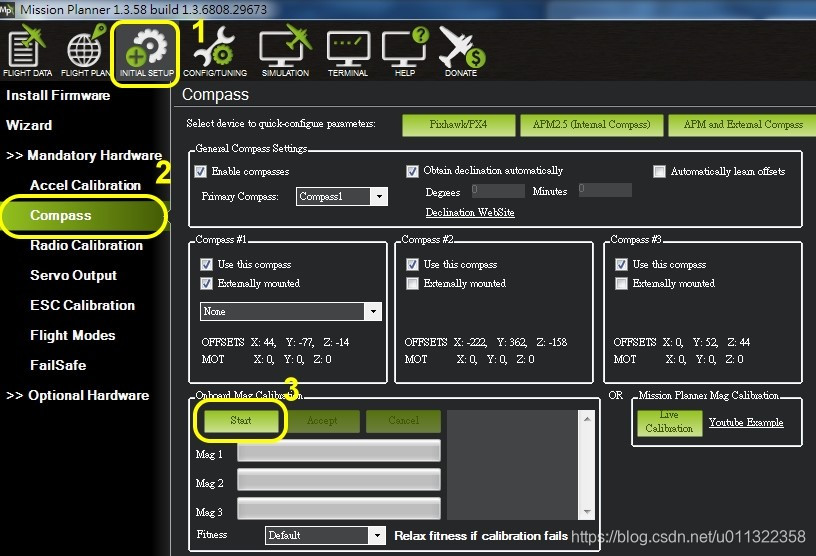Toggle Externally mounted for Compass #1
The height and width of the screenshot is (556, 816).
click(x=206, y=283)
